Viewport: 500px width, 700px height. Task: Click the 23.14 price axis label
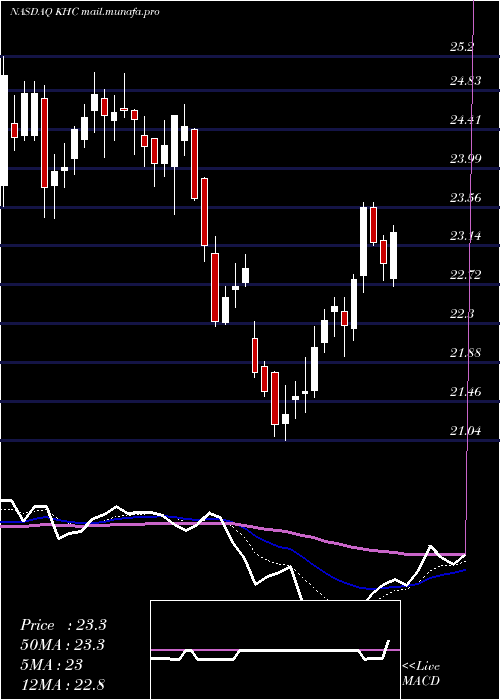coord(465,236)
